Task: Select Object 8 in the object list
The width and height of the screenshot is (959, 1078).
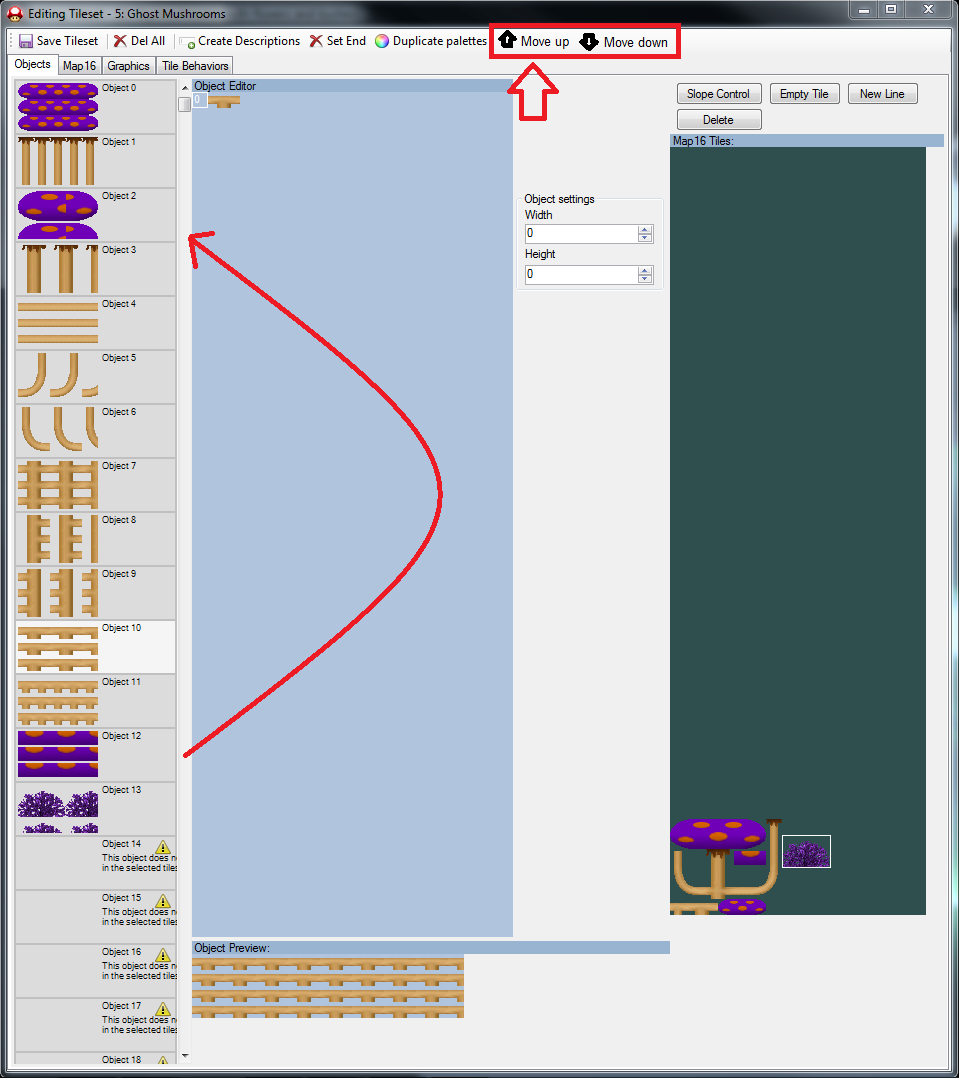Action: click(96, 539)
